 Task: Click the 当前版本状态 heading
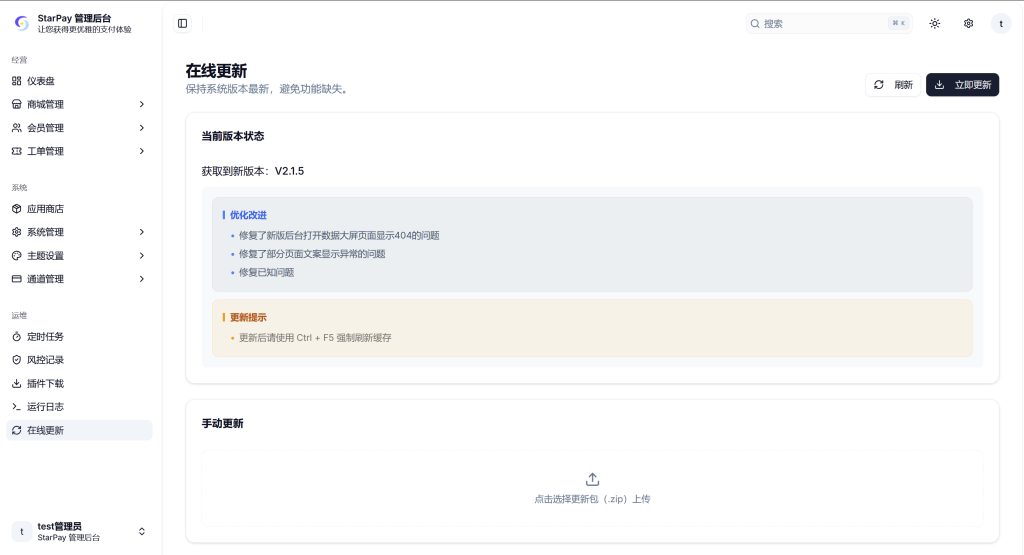coord(232,136)
